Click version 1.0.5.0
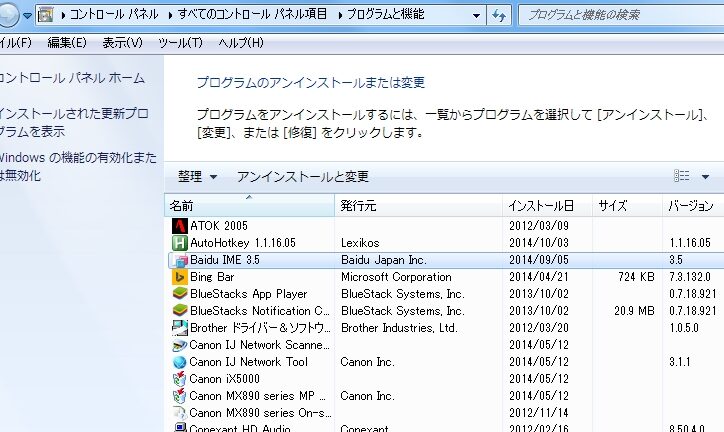Screen dimensions: 724x432 point(684,328)
